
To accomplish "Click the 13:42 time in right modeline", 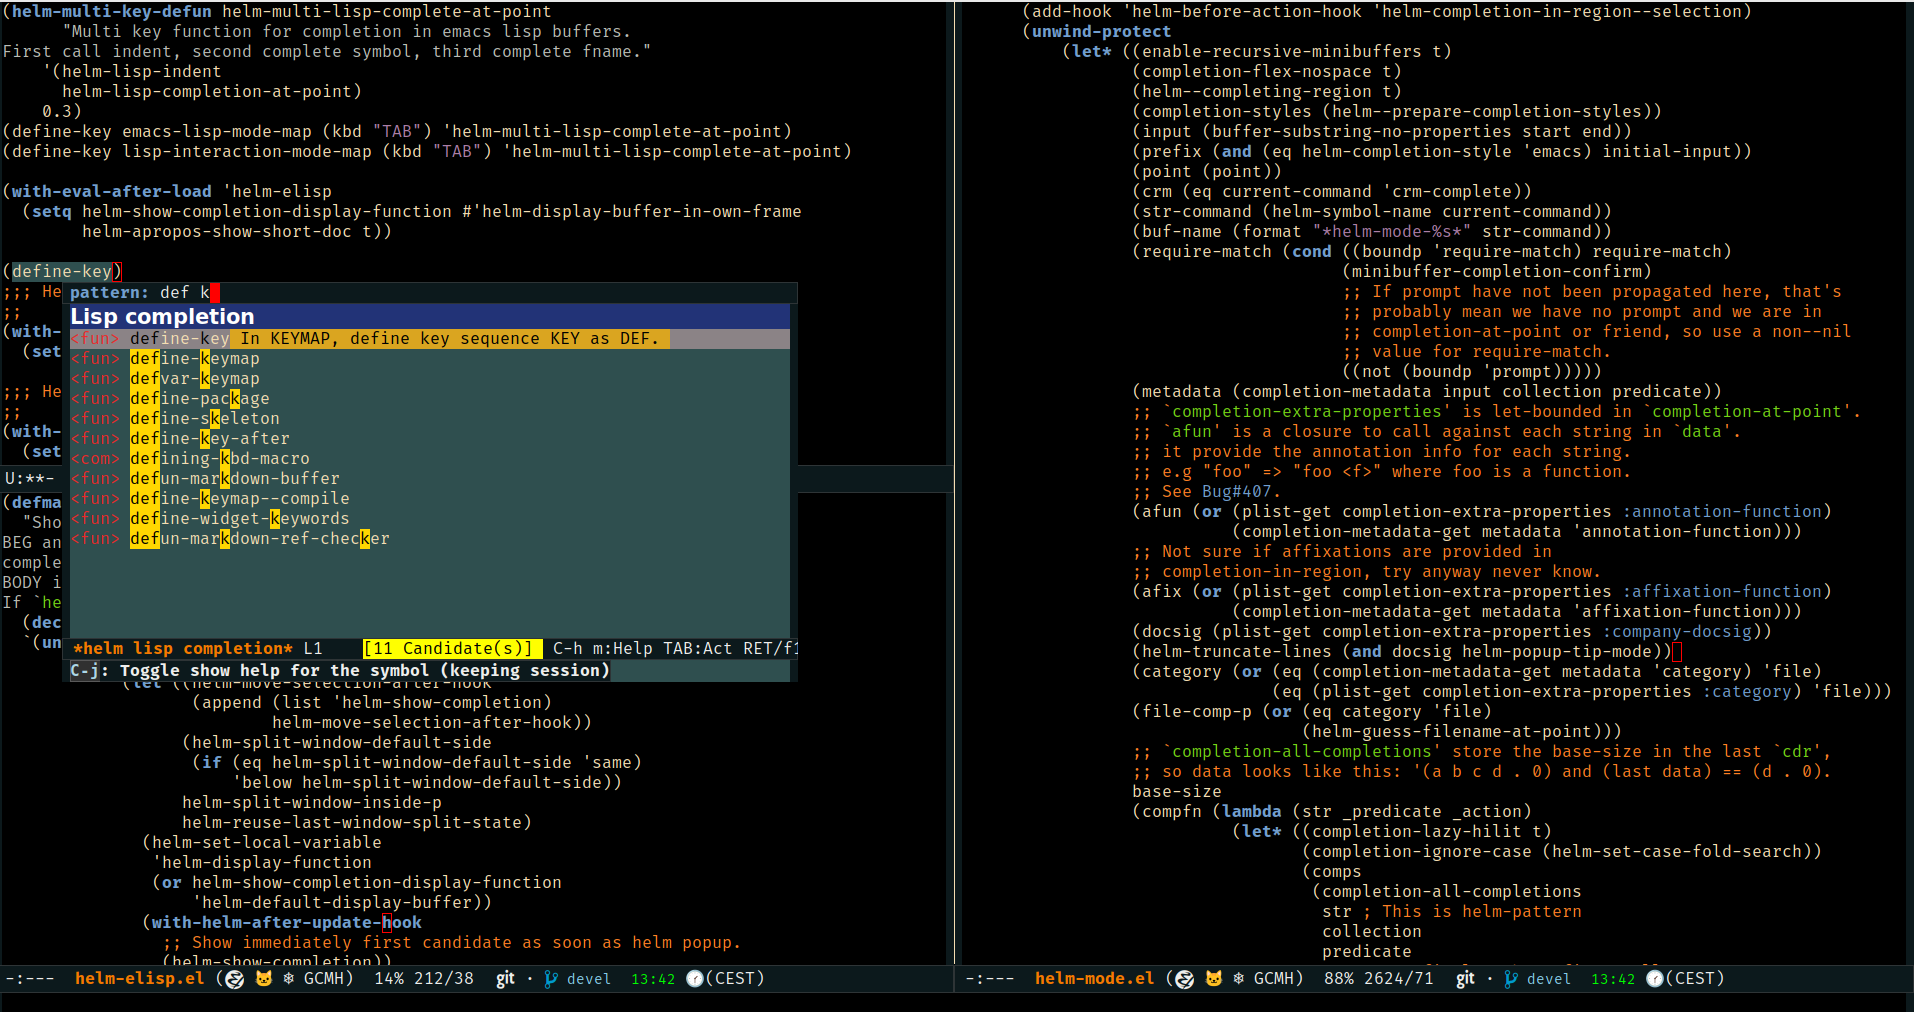I will click(1613, 979).
